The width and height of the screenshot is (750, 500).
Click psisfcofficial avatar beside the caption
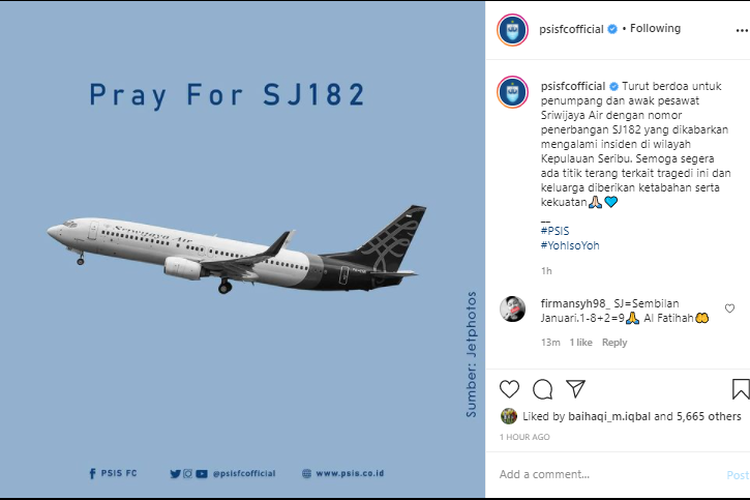(x=513, y=92)
